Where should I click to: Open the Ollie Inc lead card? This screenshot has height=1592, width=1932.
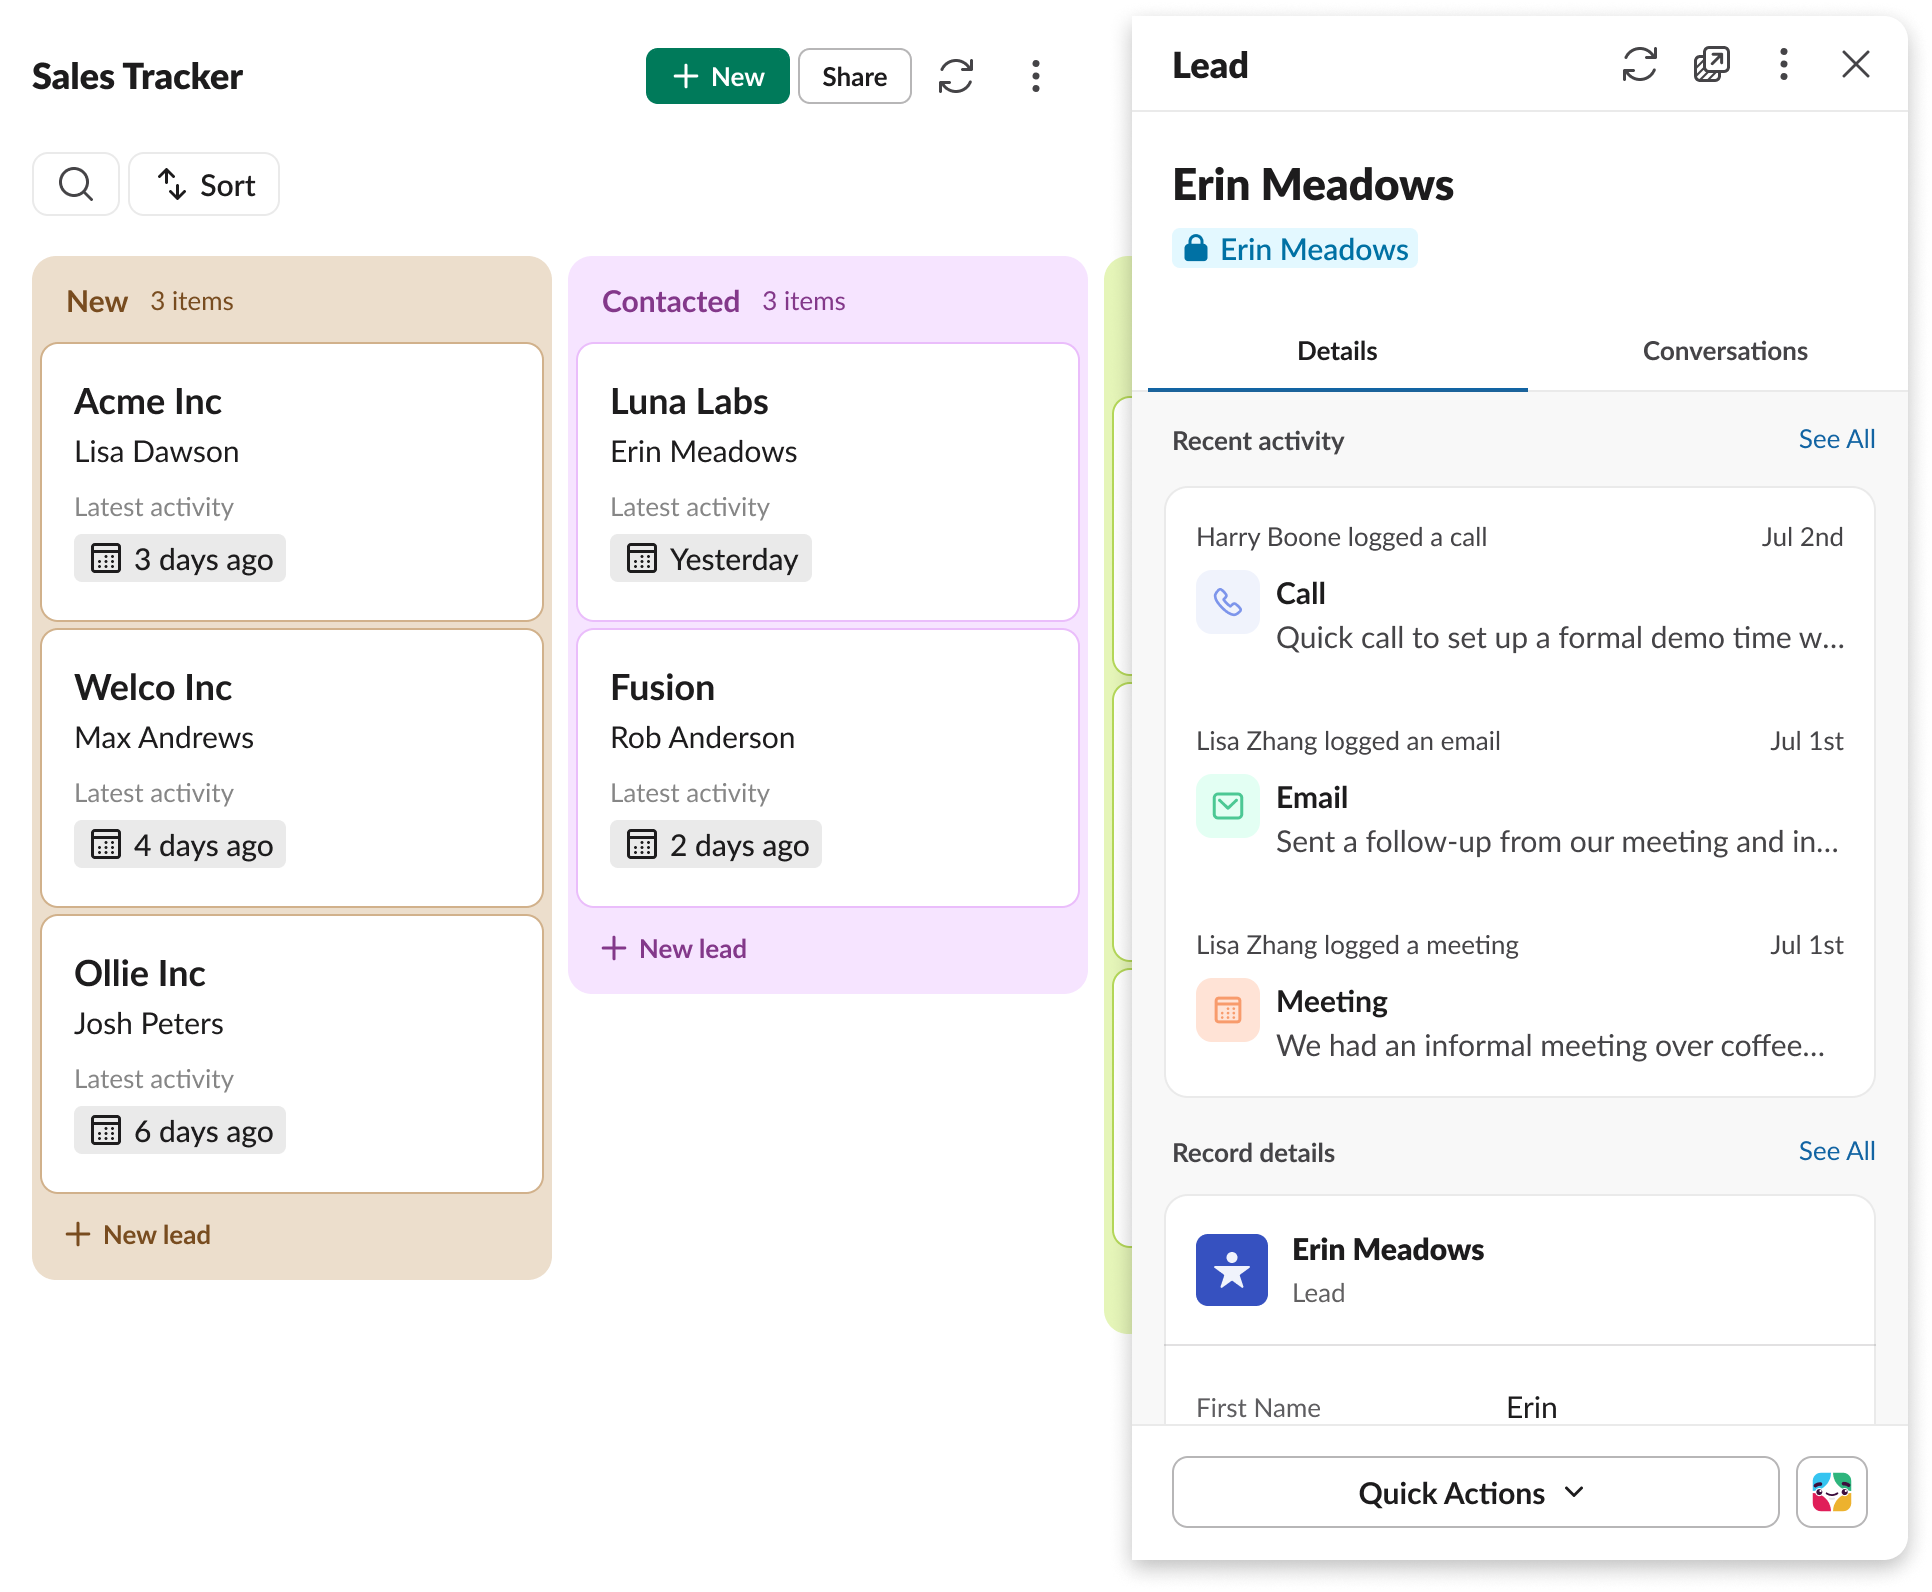point(292,1054)
